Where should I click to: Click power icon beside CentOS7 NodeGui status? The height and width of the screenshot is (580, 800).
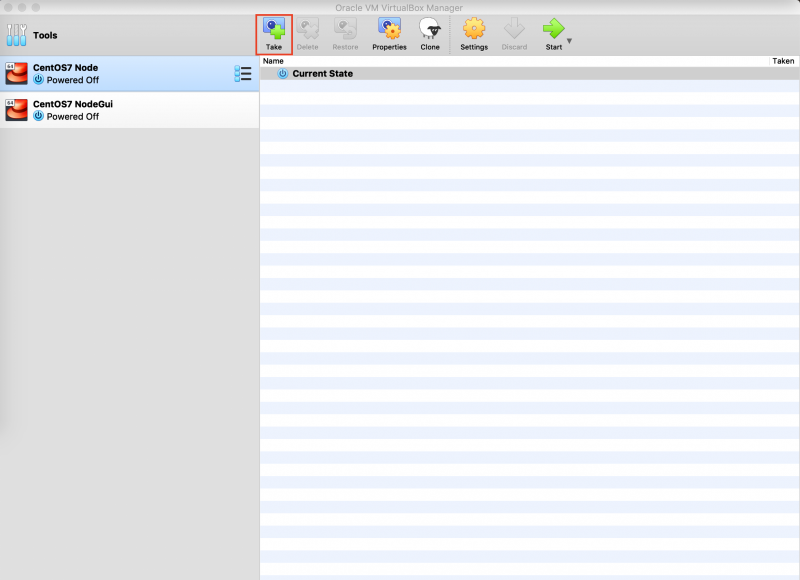pyautogui.click(x=38, y=116)
